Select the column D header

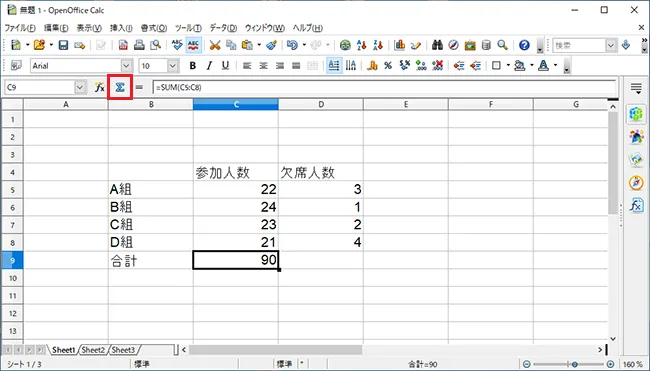(x=321, y=104)
